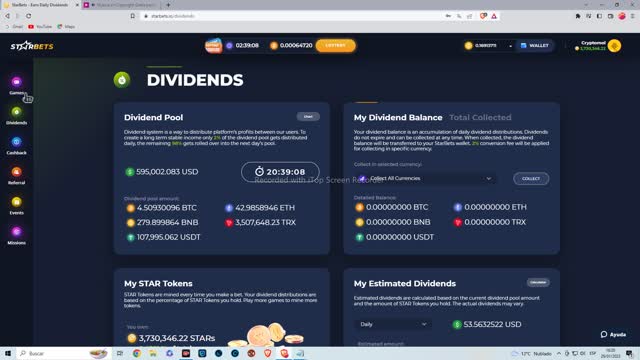Click the ETH icon in Dividend Pool
This screenshot has height=360, width=640.
click(x=229, y=208)
